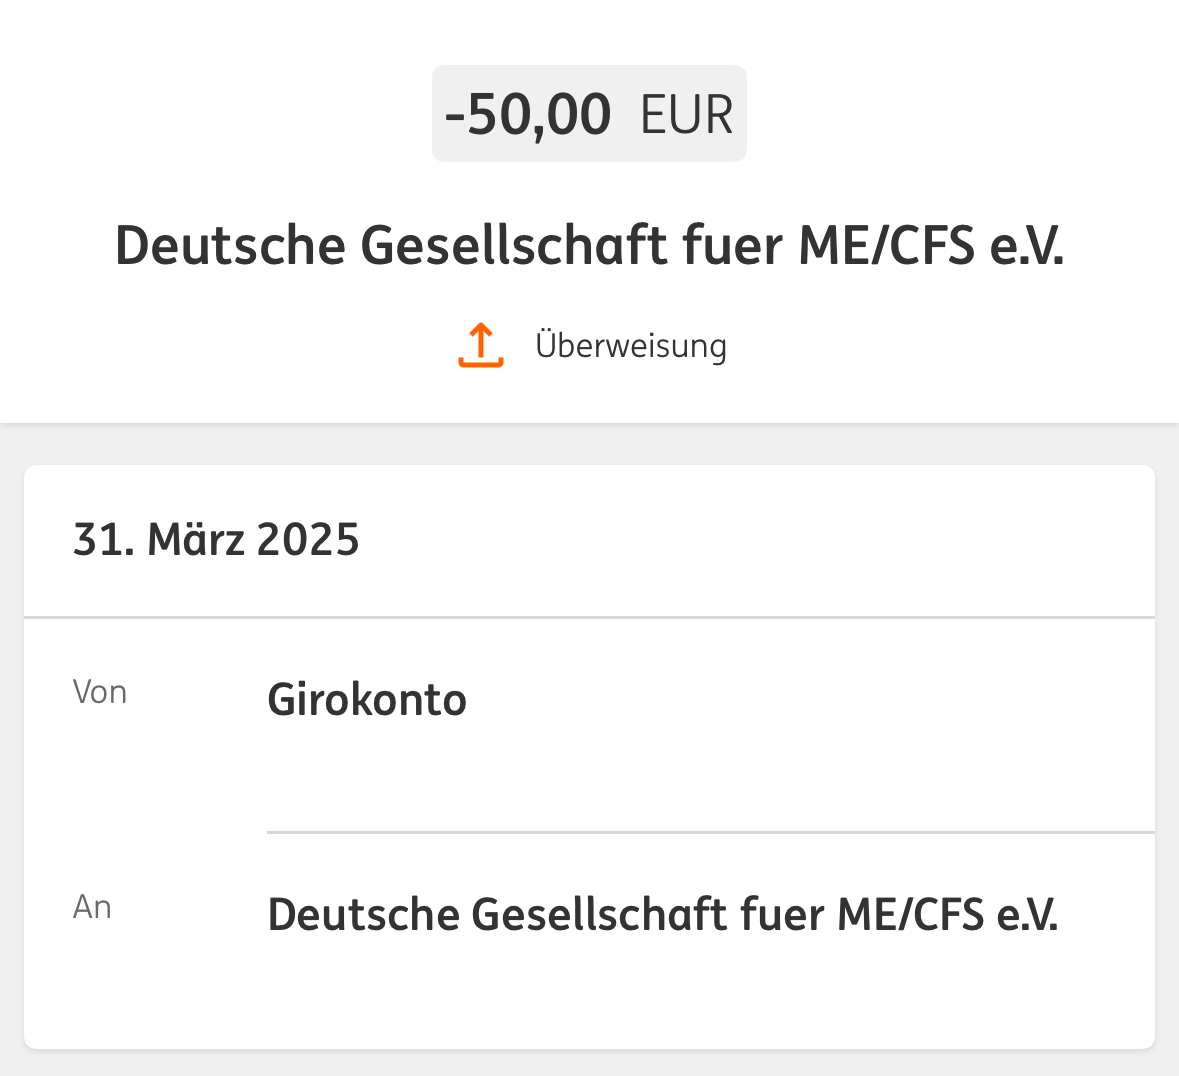Click the orange transfer arrow icon
The image size is (1179, 1076).
click(x=481, y=345)
